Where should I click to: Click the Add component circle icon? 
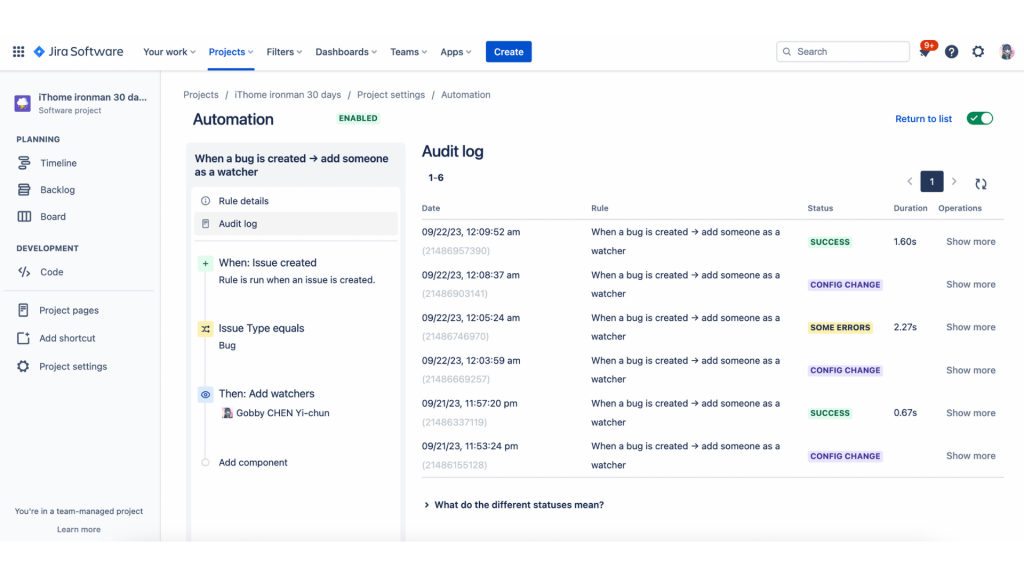[206, 462]
